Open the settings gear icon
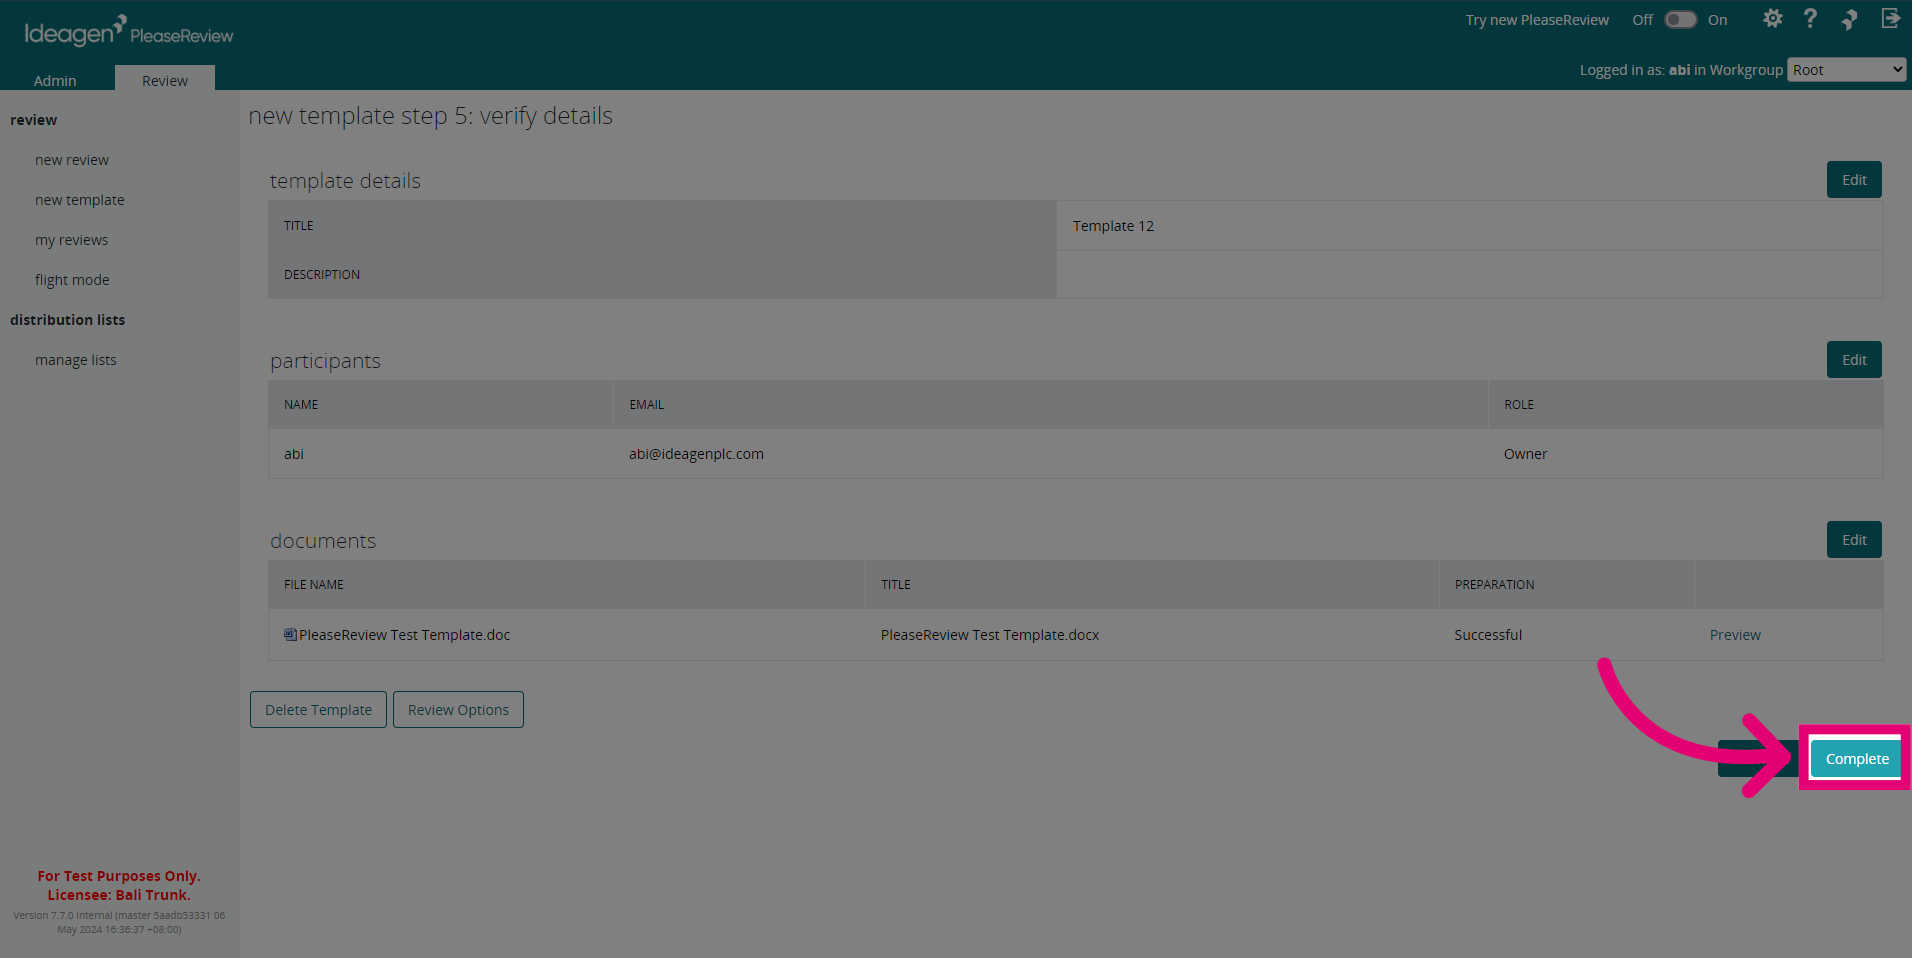The image size is (1912, 958). click(1772, 19)
